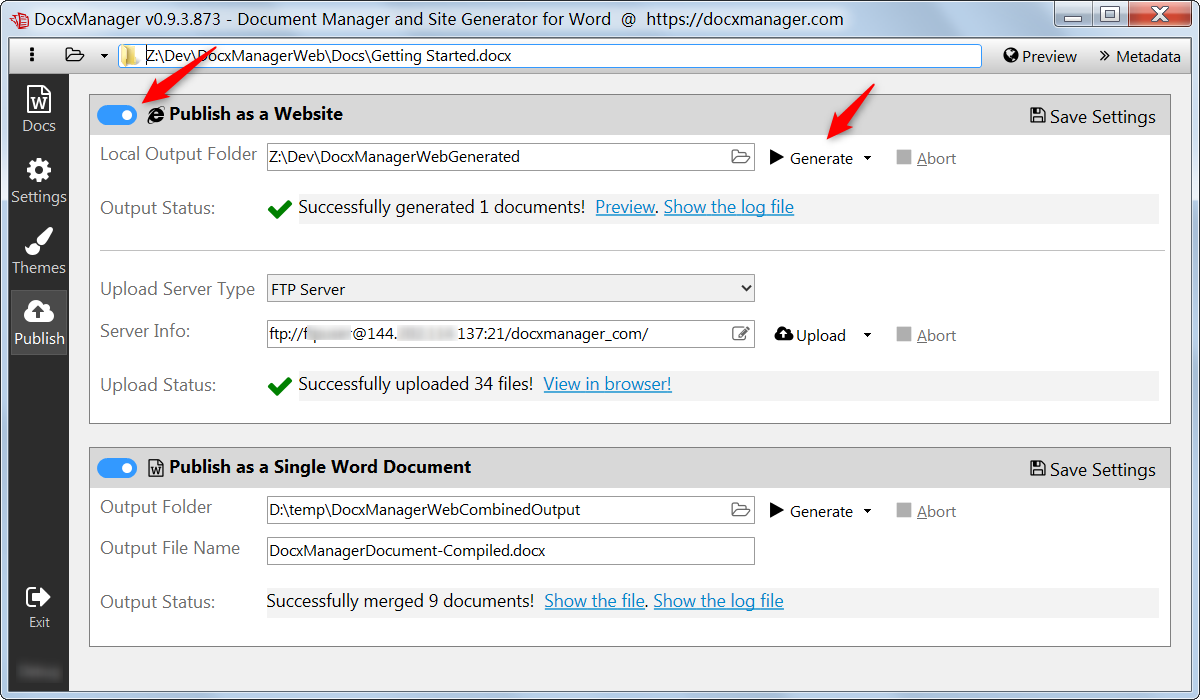
Task: Expand the Upload options arrow
Action: click(867, 335)
